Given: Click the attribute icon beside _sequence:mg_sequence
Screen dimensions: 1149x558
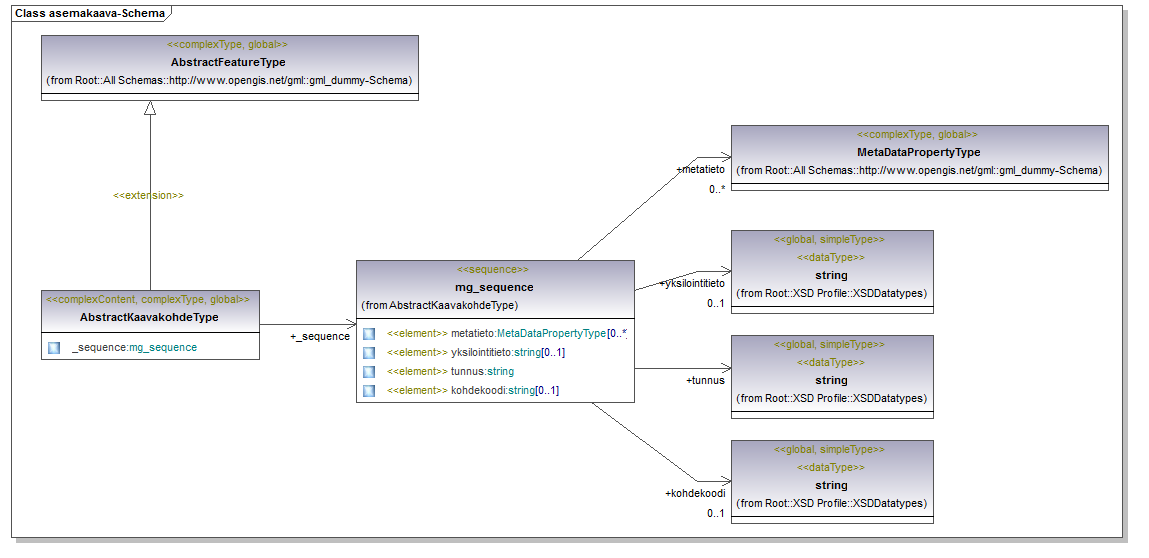Looking at the screenshot, I should pos(54,348).
